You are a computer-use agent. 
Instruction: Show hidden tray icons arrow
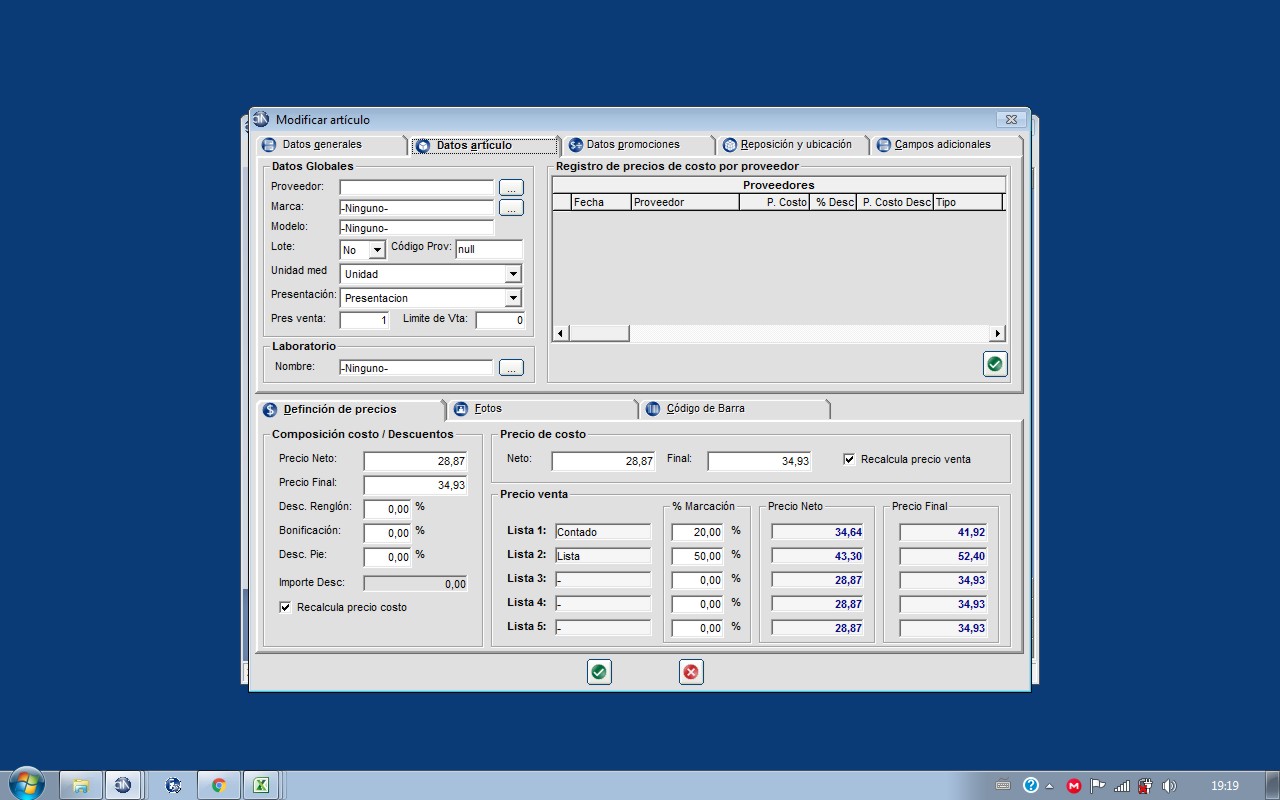[x=1050, y=786]
